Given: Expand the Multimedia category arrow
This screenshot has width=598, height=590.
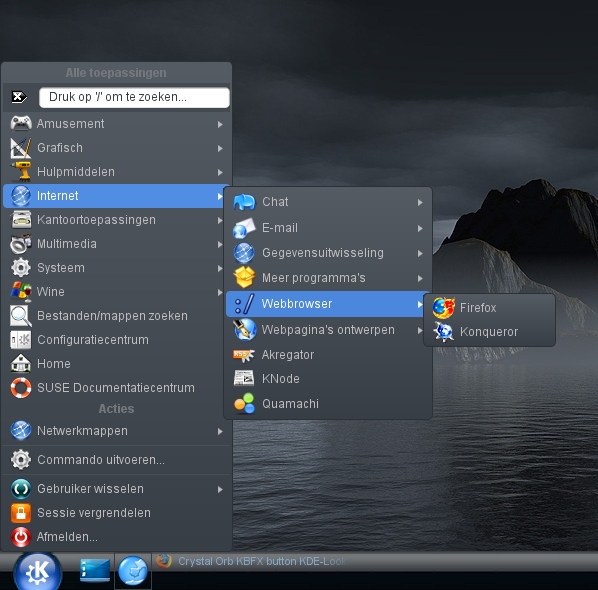Looking at the screenshot, I should click(x=220, y=244).
